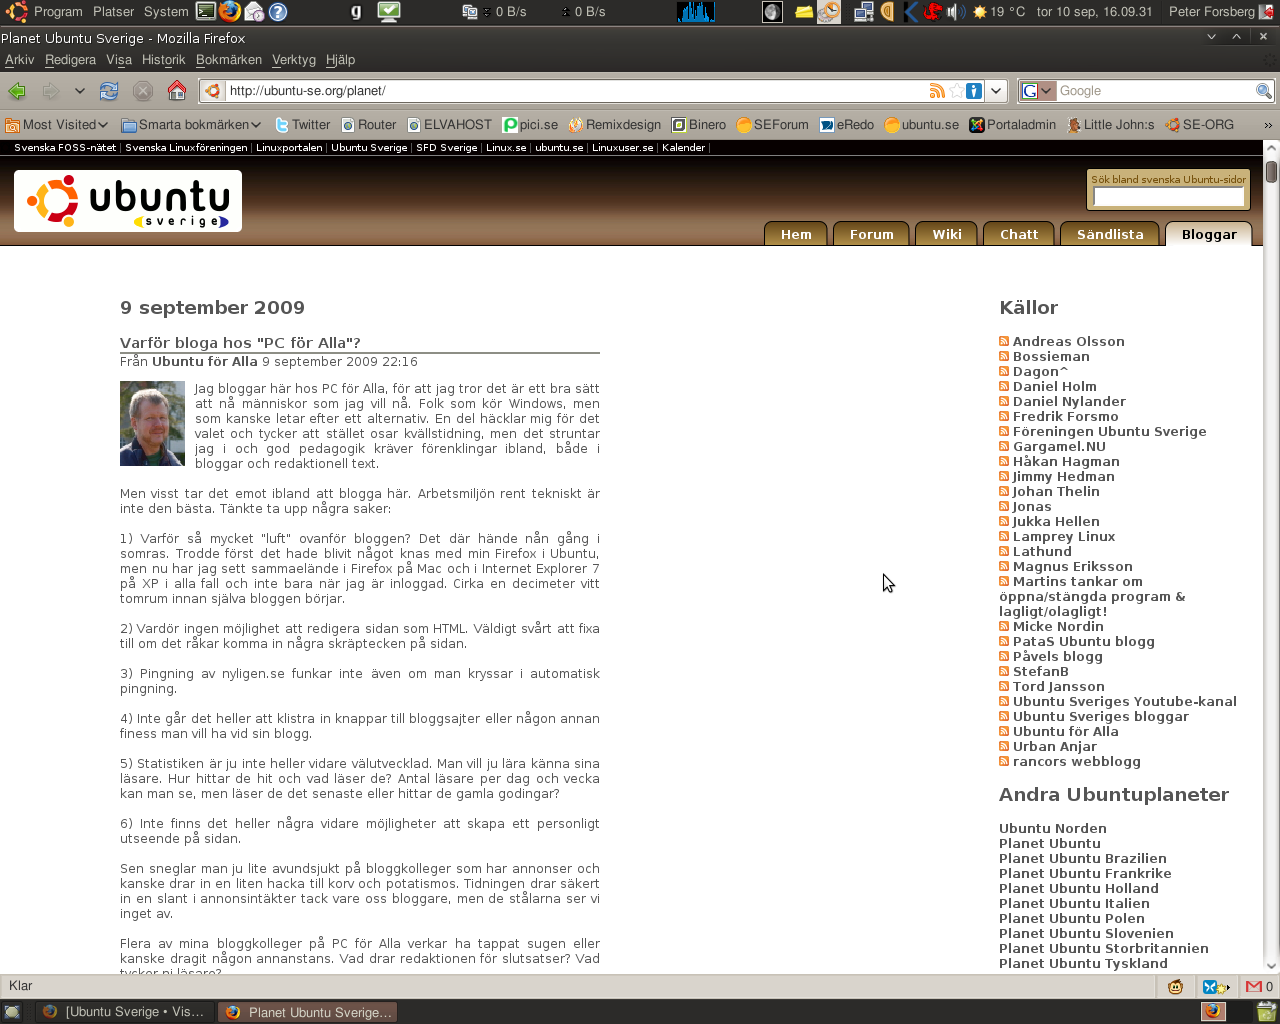Switch to the Chatt tab
The image size is (1280, 1024).
tap(1019, 234)
